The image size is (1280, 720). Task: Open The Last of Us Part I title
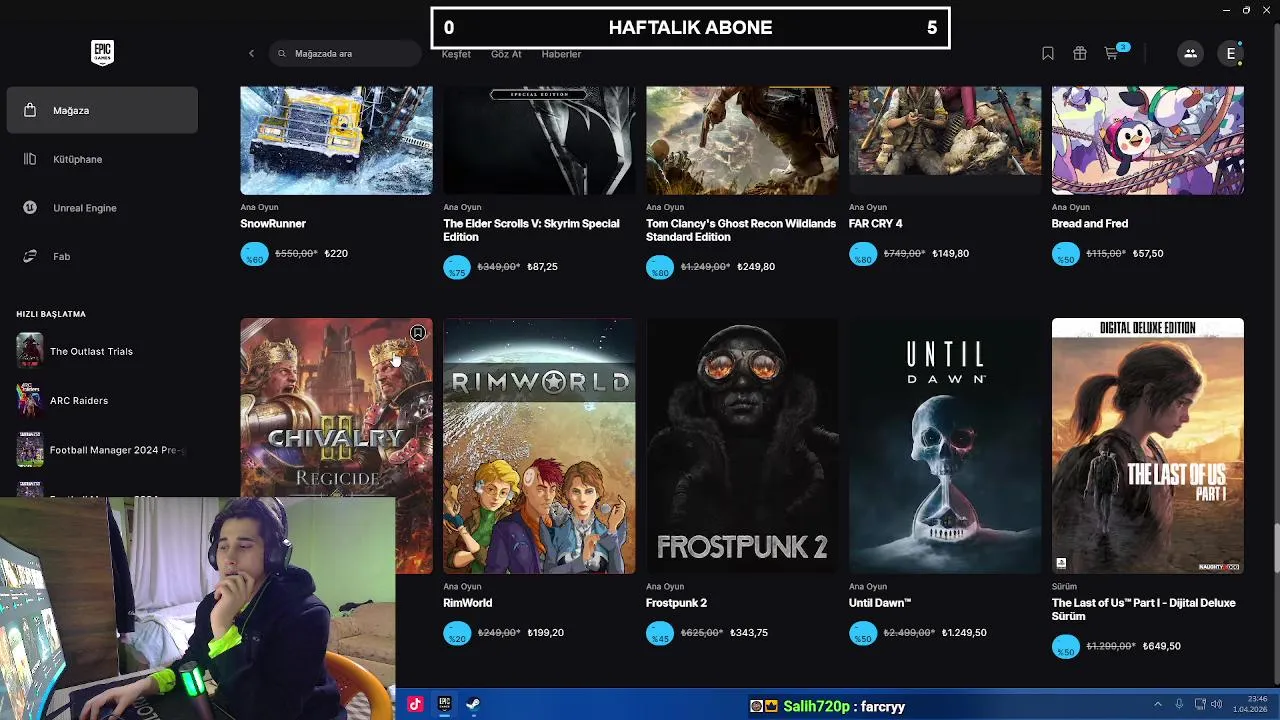tap(1143, 609)
